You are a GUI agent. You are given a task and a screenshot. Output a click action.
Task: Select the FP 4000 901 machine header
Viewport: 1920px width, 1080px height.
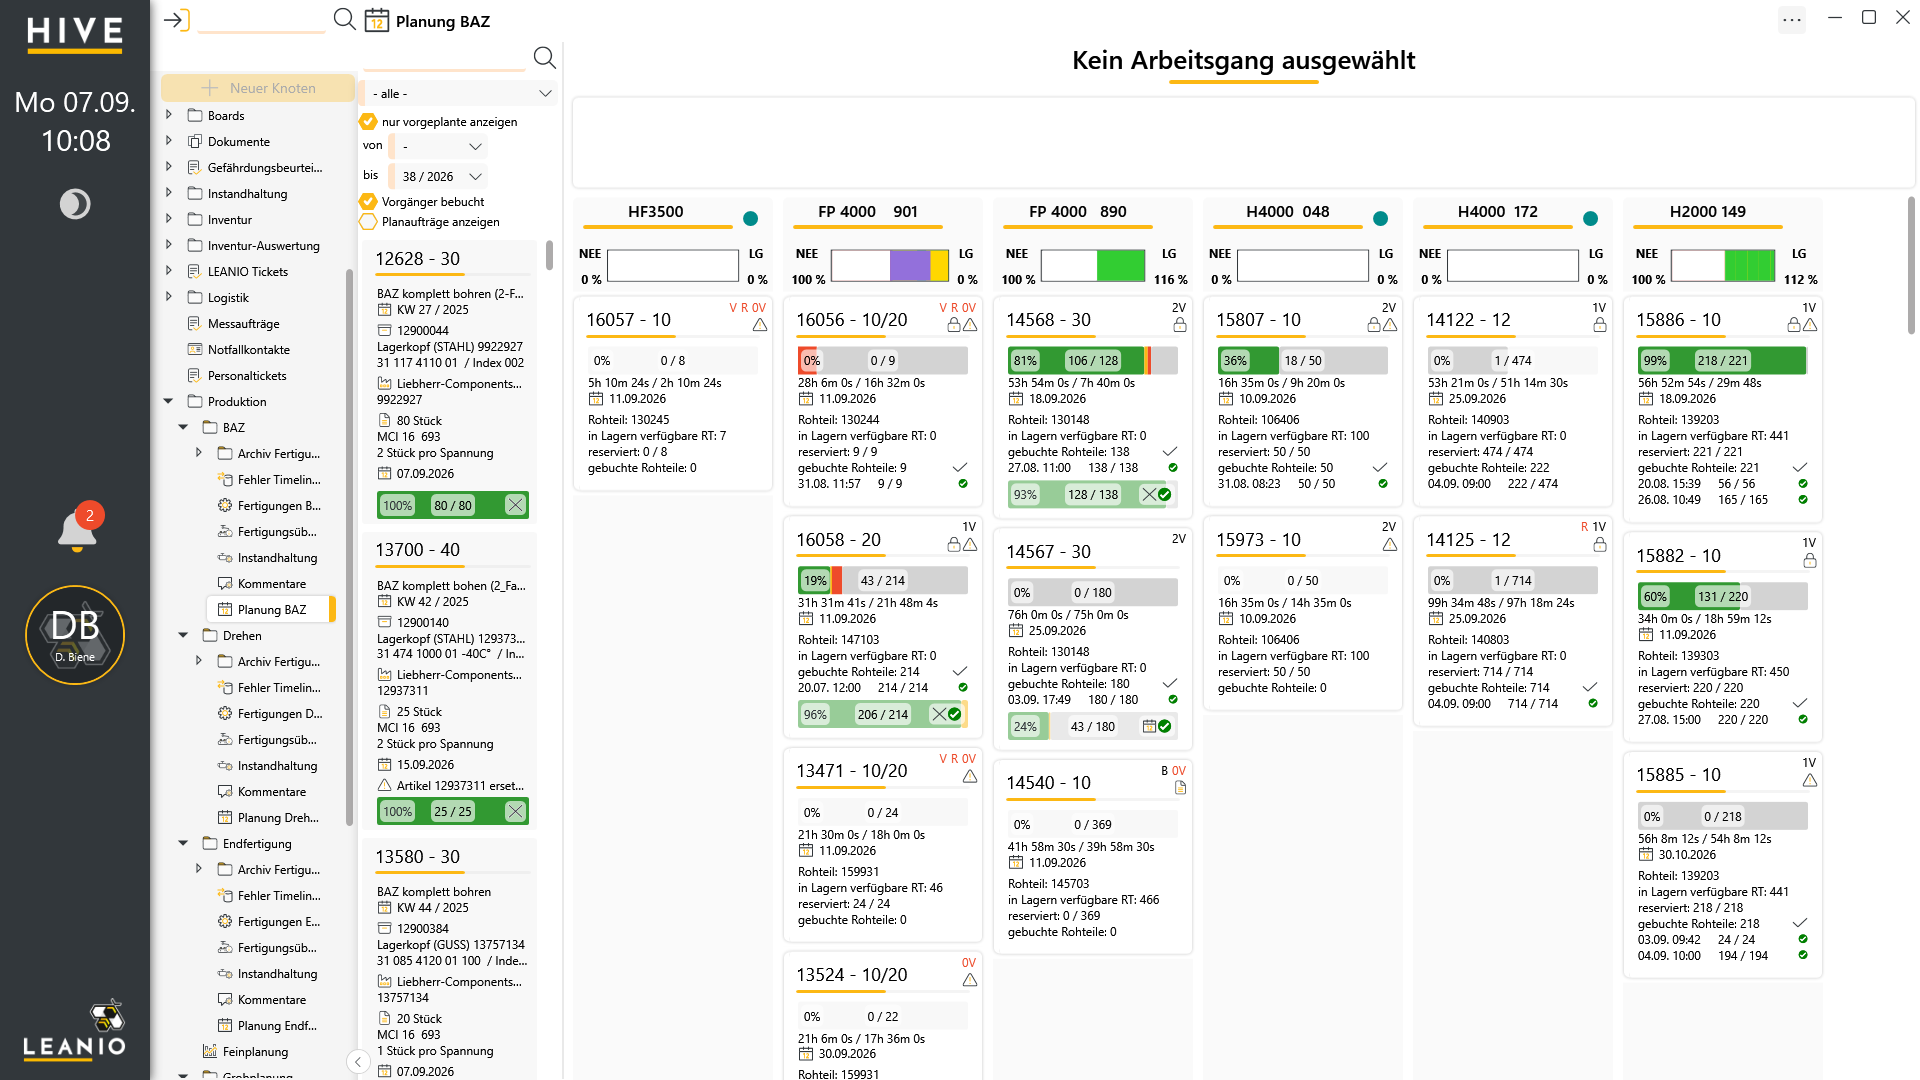(x=867, y=211)
